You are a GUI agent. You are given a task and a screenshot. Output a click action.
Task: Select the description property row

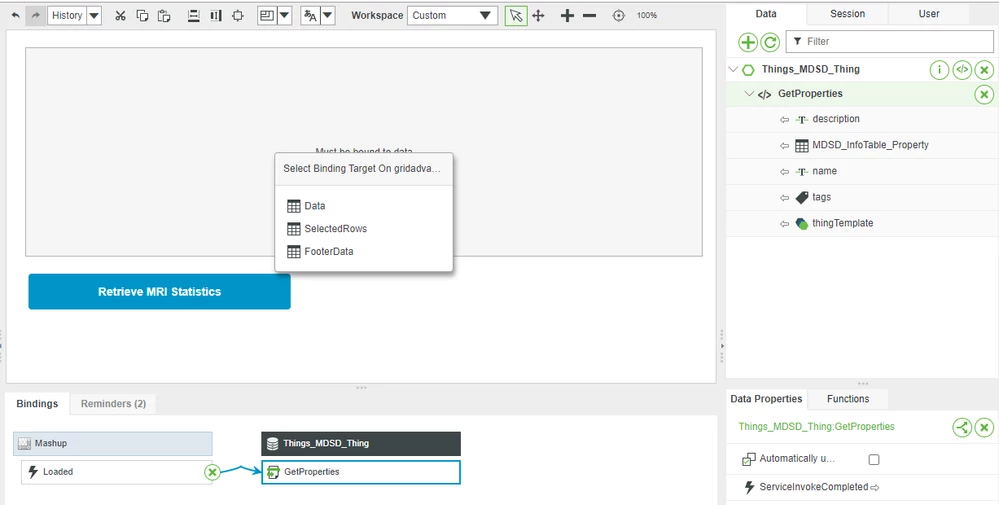862,119
